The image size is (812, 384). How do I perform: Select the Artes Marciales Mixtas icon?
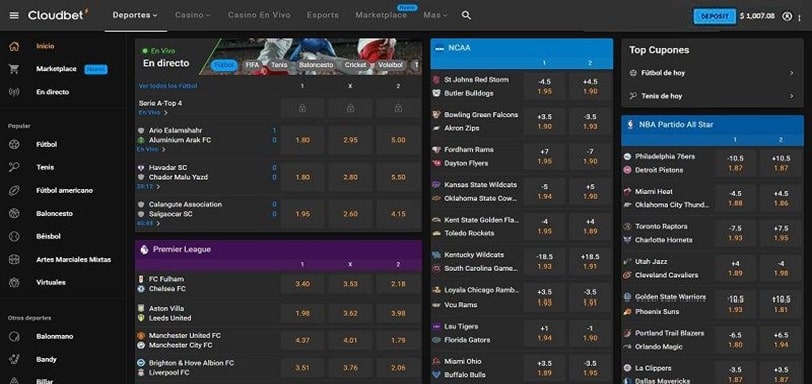[14, 259]
